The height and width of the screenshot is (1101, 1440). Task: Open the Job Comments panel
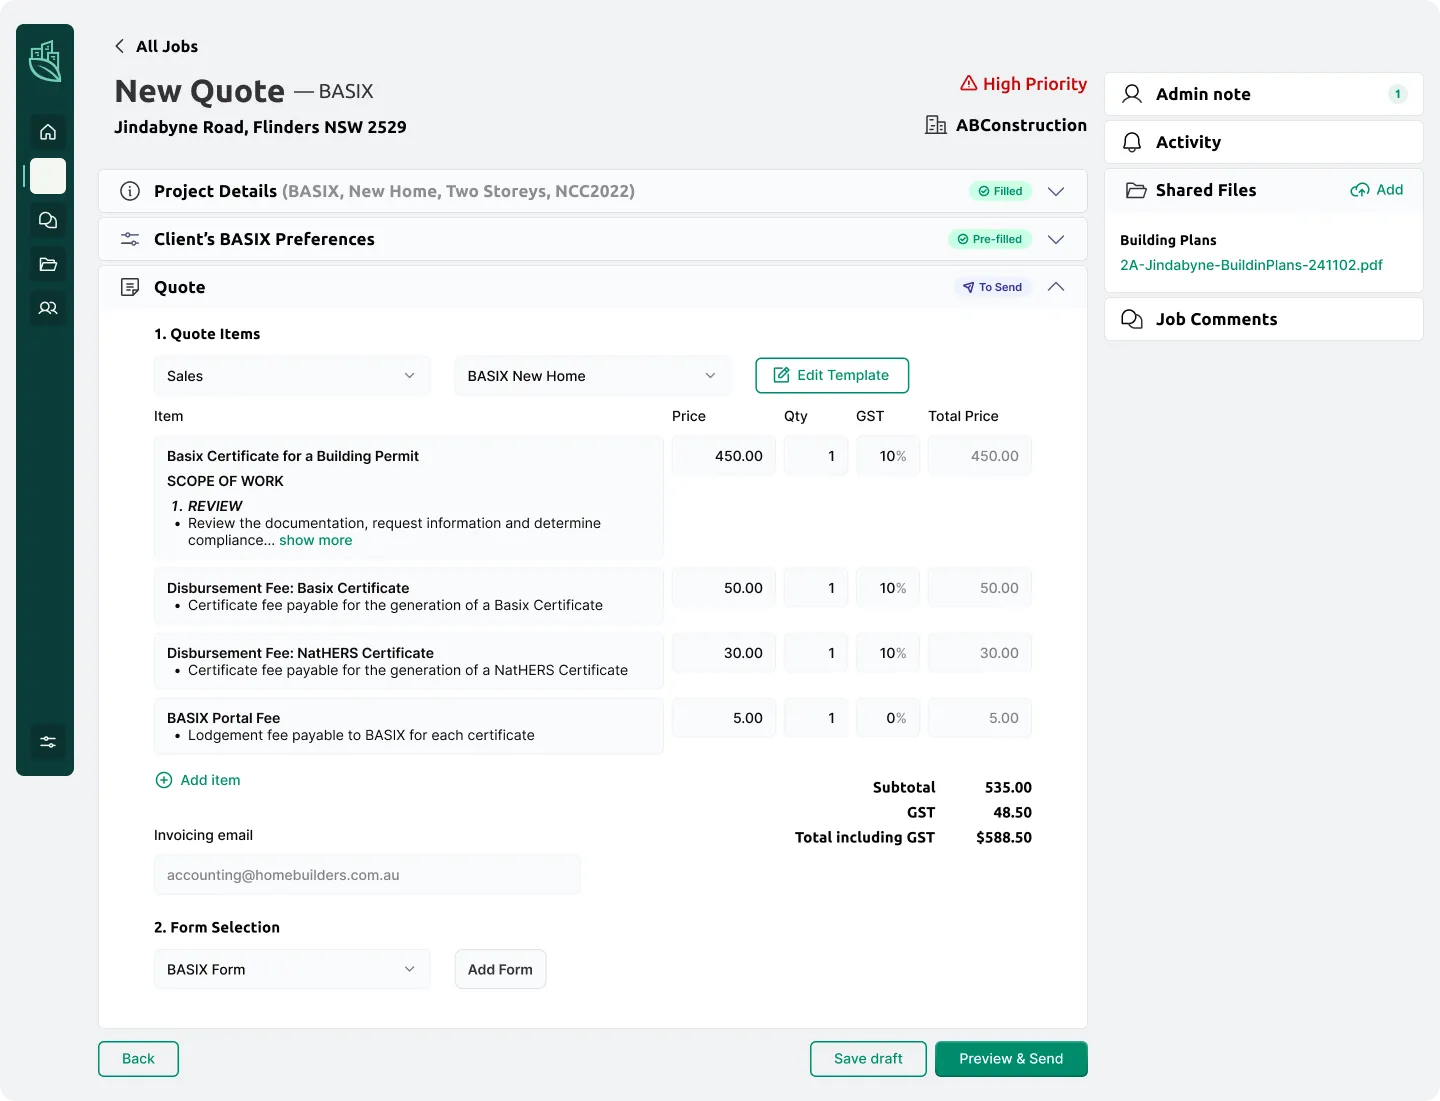1216,319
